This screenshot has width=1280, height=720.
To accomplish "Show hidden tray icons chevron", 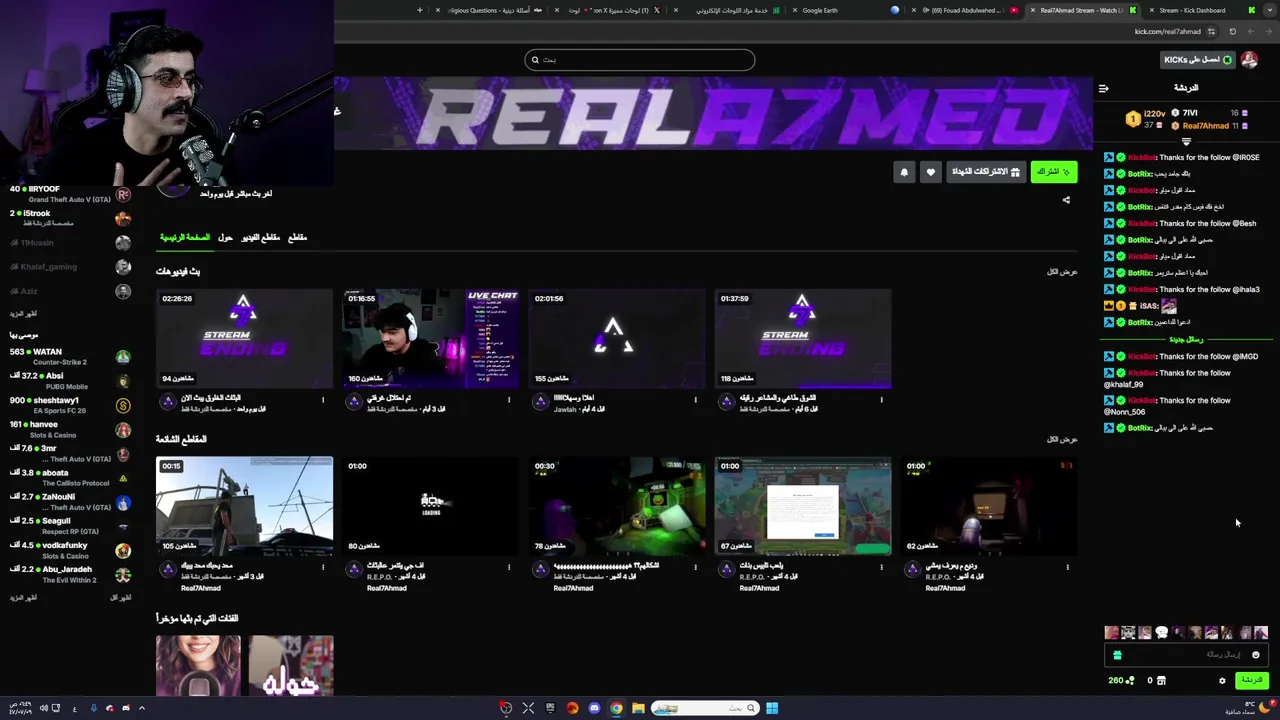I will coord(141,708).
